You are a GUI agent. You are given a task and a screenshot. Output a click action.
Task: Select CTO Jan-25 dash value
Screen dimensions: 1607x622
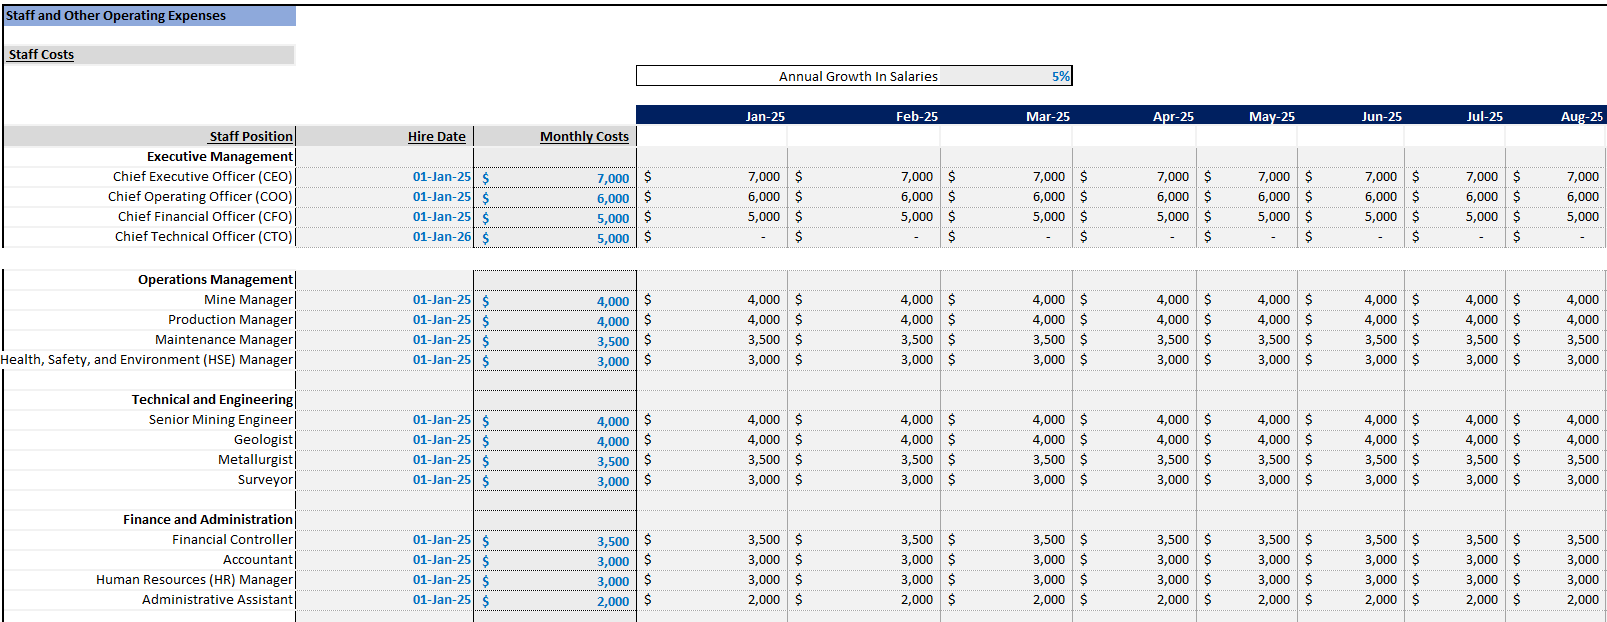coord(712,237)
